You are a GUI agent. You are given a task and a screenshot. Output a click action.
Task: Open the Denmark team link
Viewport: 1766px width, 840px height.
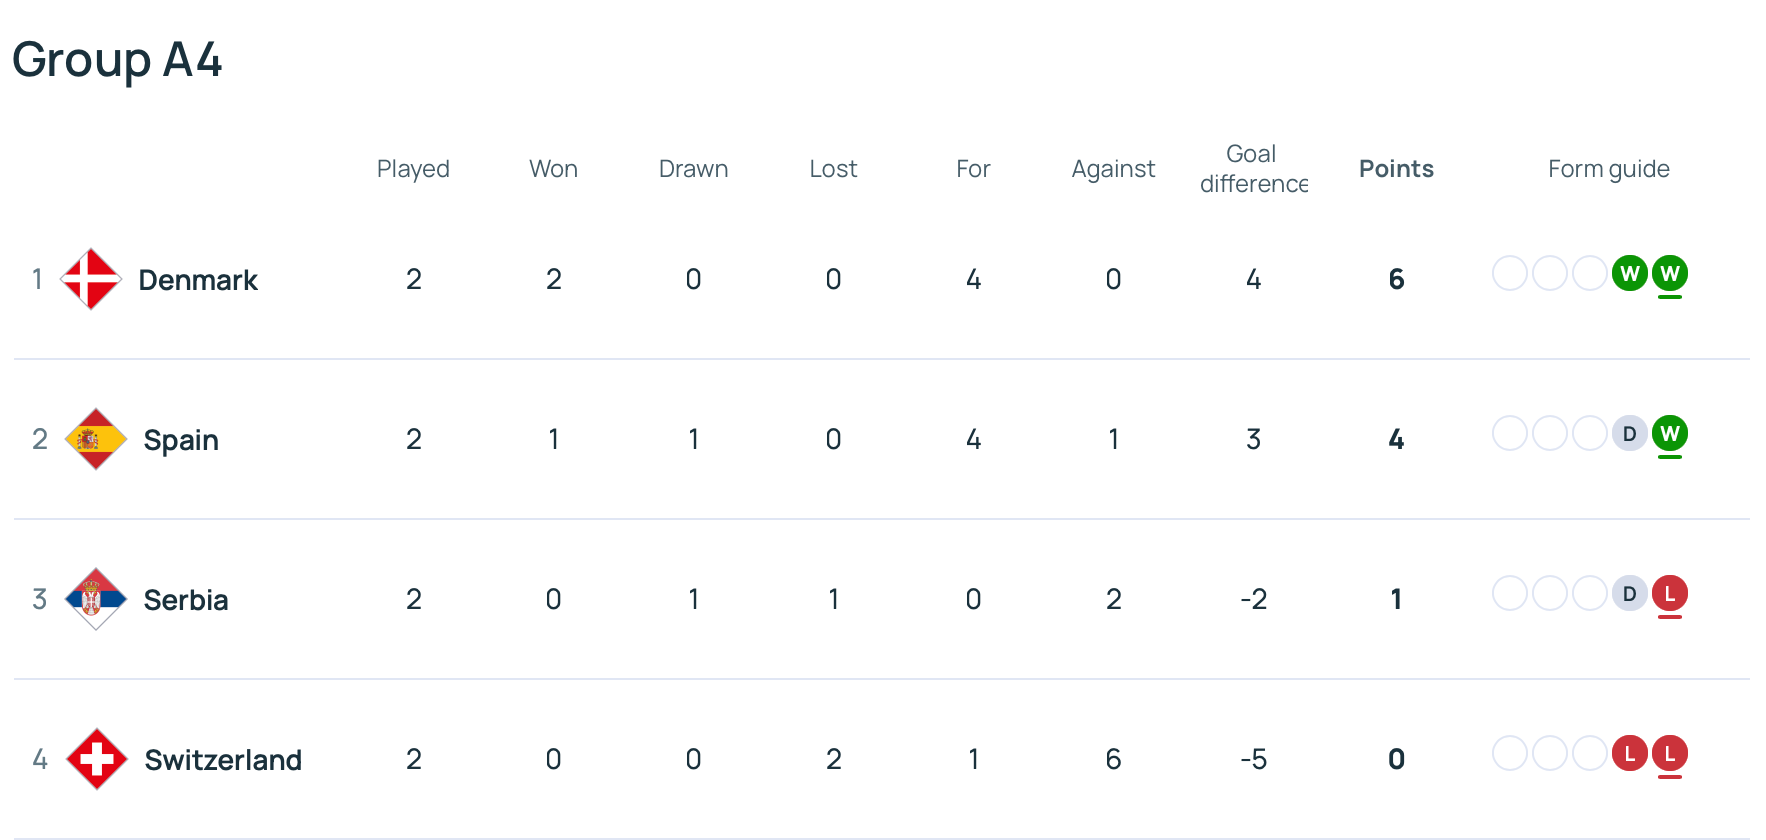(x=198, y=280)
